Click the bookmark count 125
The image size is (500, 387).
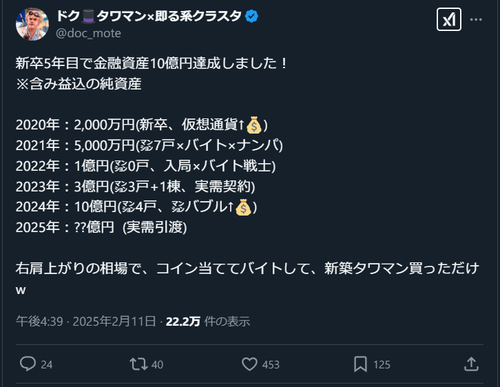pos(382,365)
